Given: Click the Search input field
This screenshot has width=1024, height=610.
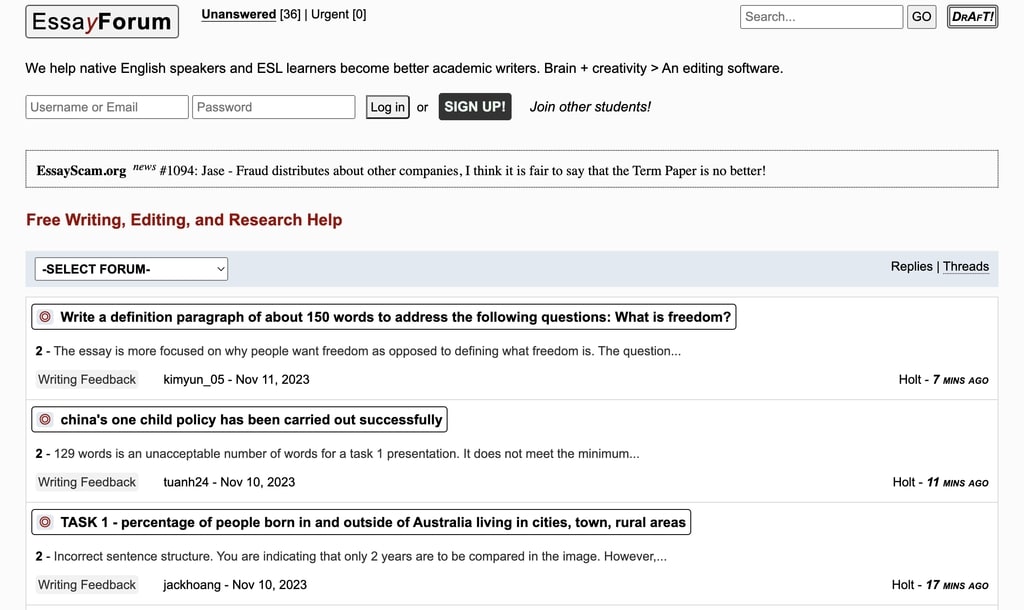Looking at the screenshot, I should 820,16.
